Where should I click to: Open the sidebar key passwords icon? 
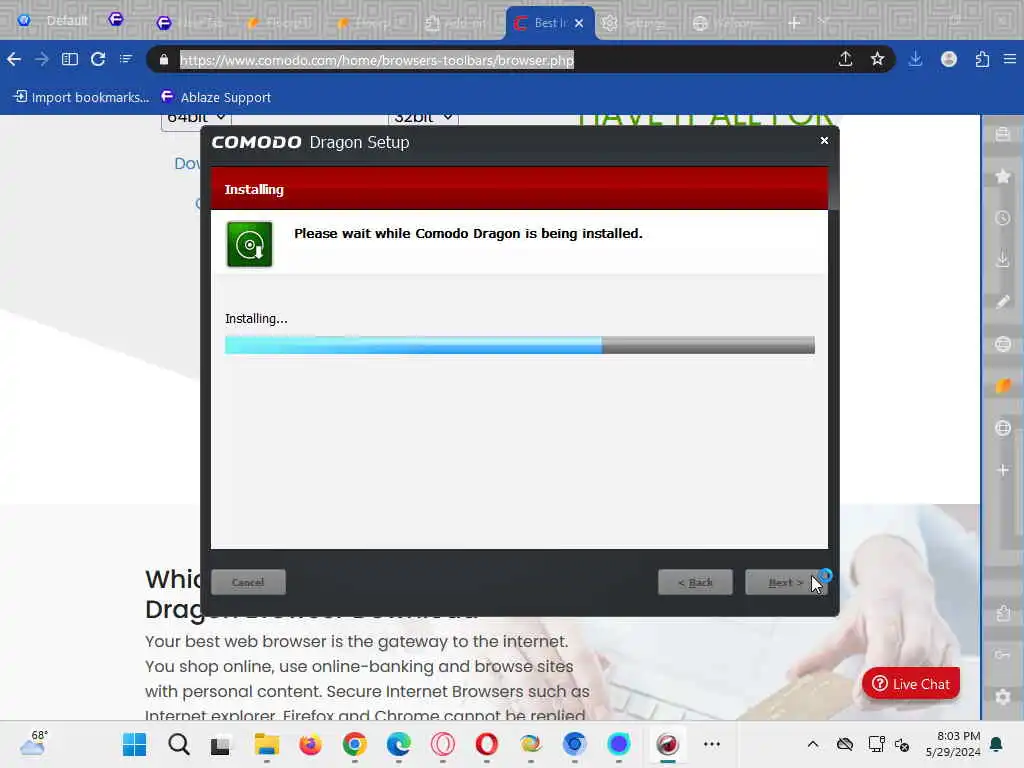coord(1003,654)
